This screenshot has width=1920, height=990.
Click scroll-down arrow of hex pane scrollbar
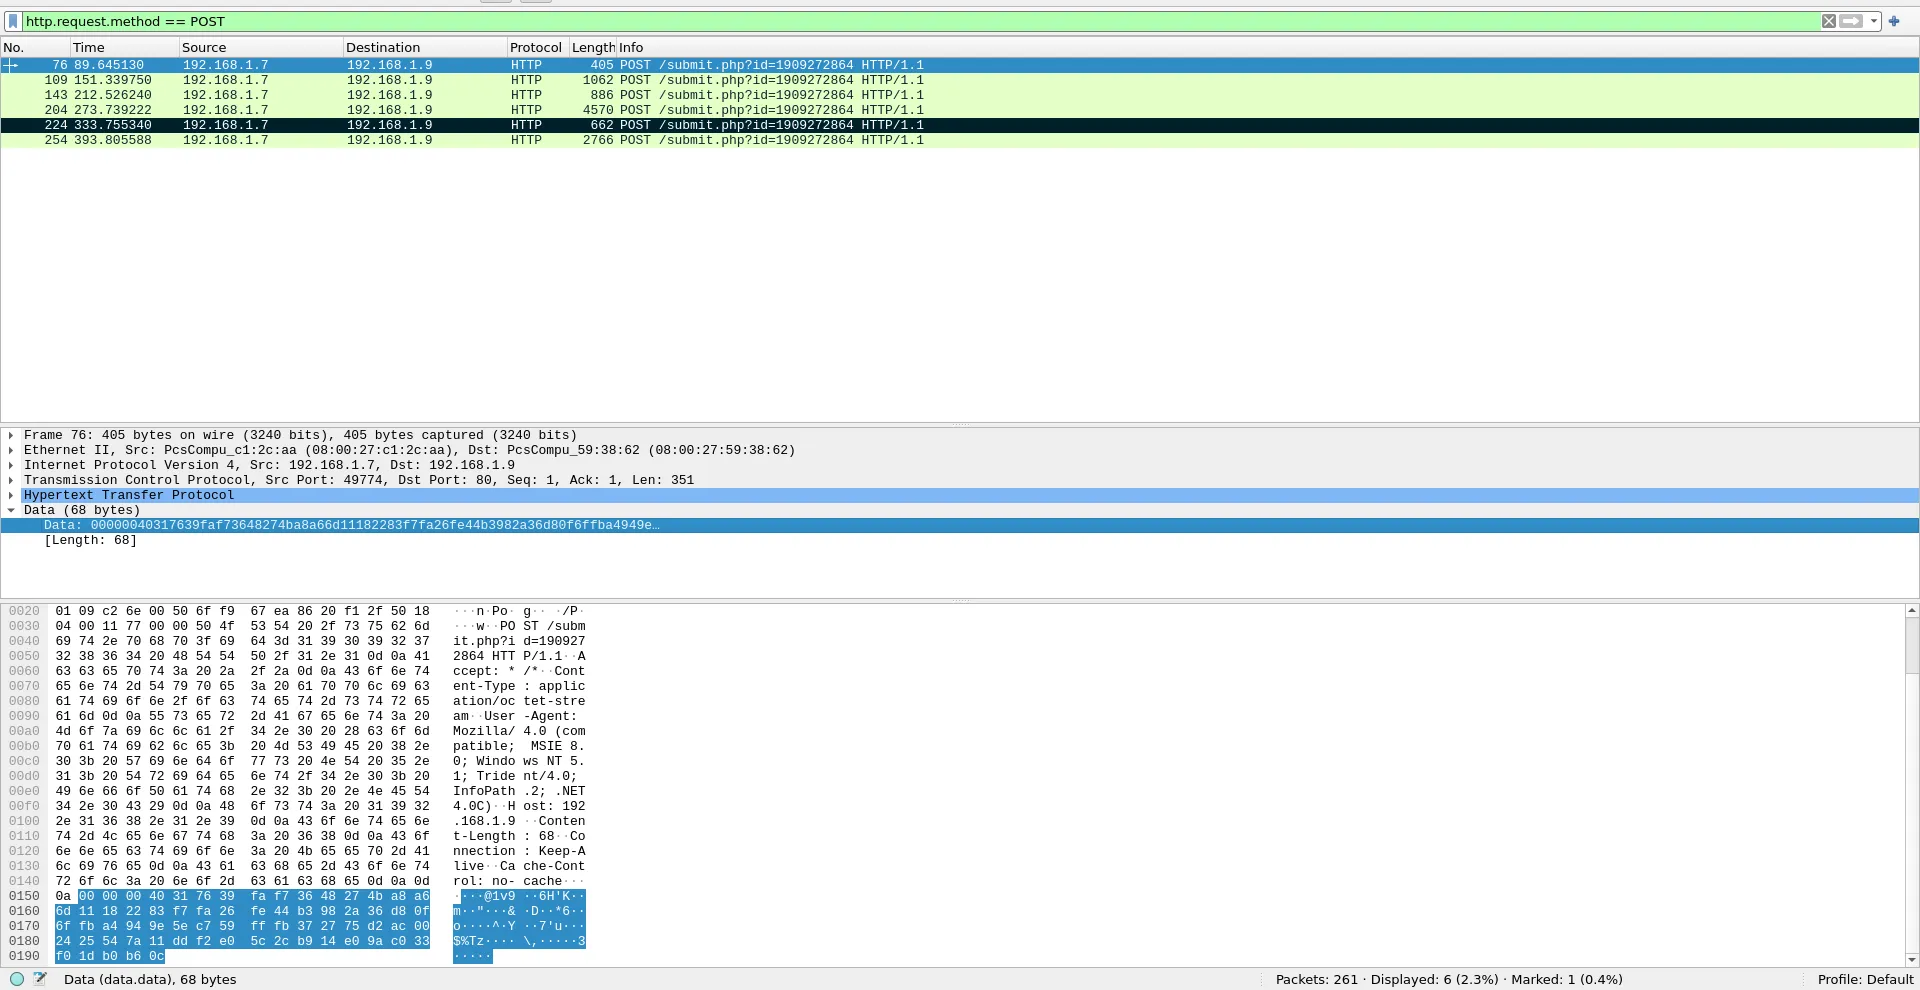tap(1912, 960)
